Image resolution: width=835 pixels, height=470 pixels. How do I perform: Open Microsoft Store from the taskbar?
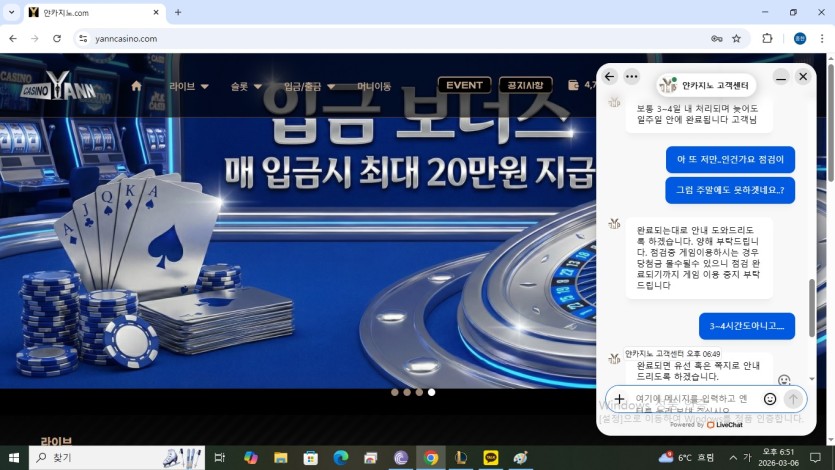coord(310,458)
